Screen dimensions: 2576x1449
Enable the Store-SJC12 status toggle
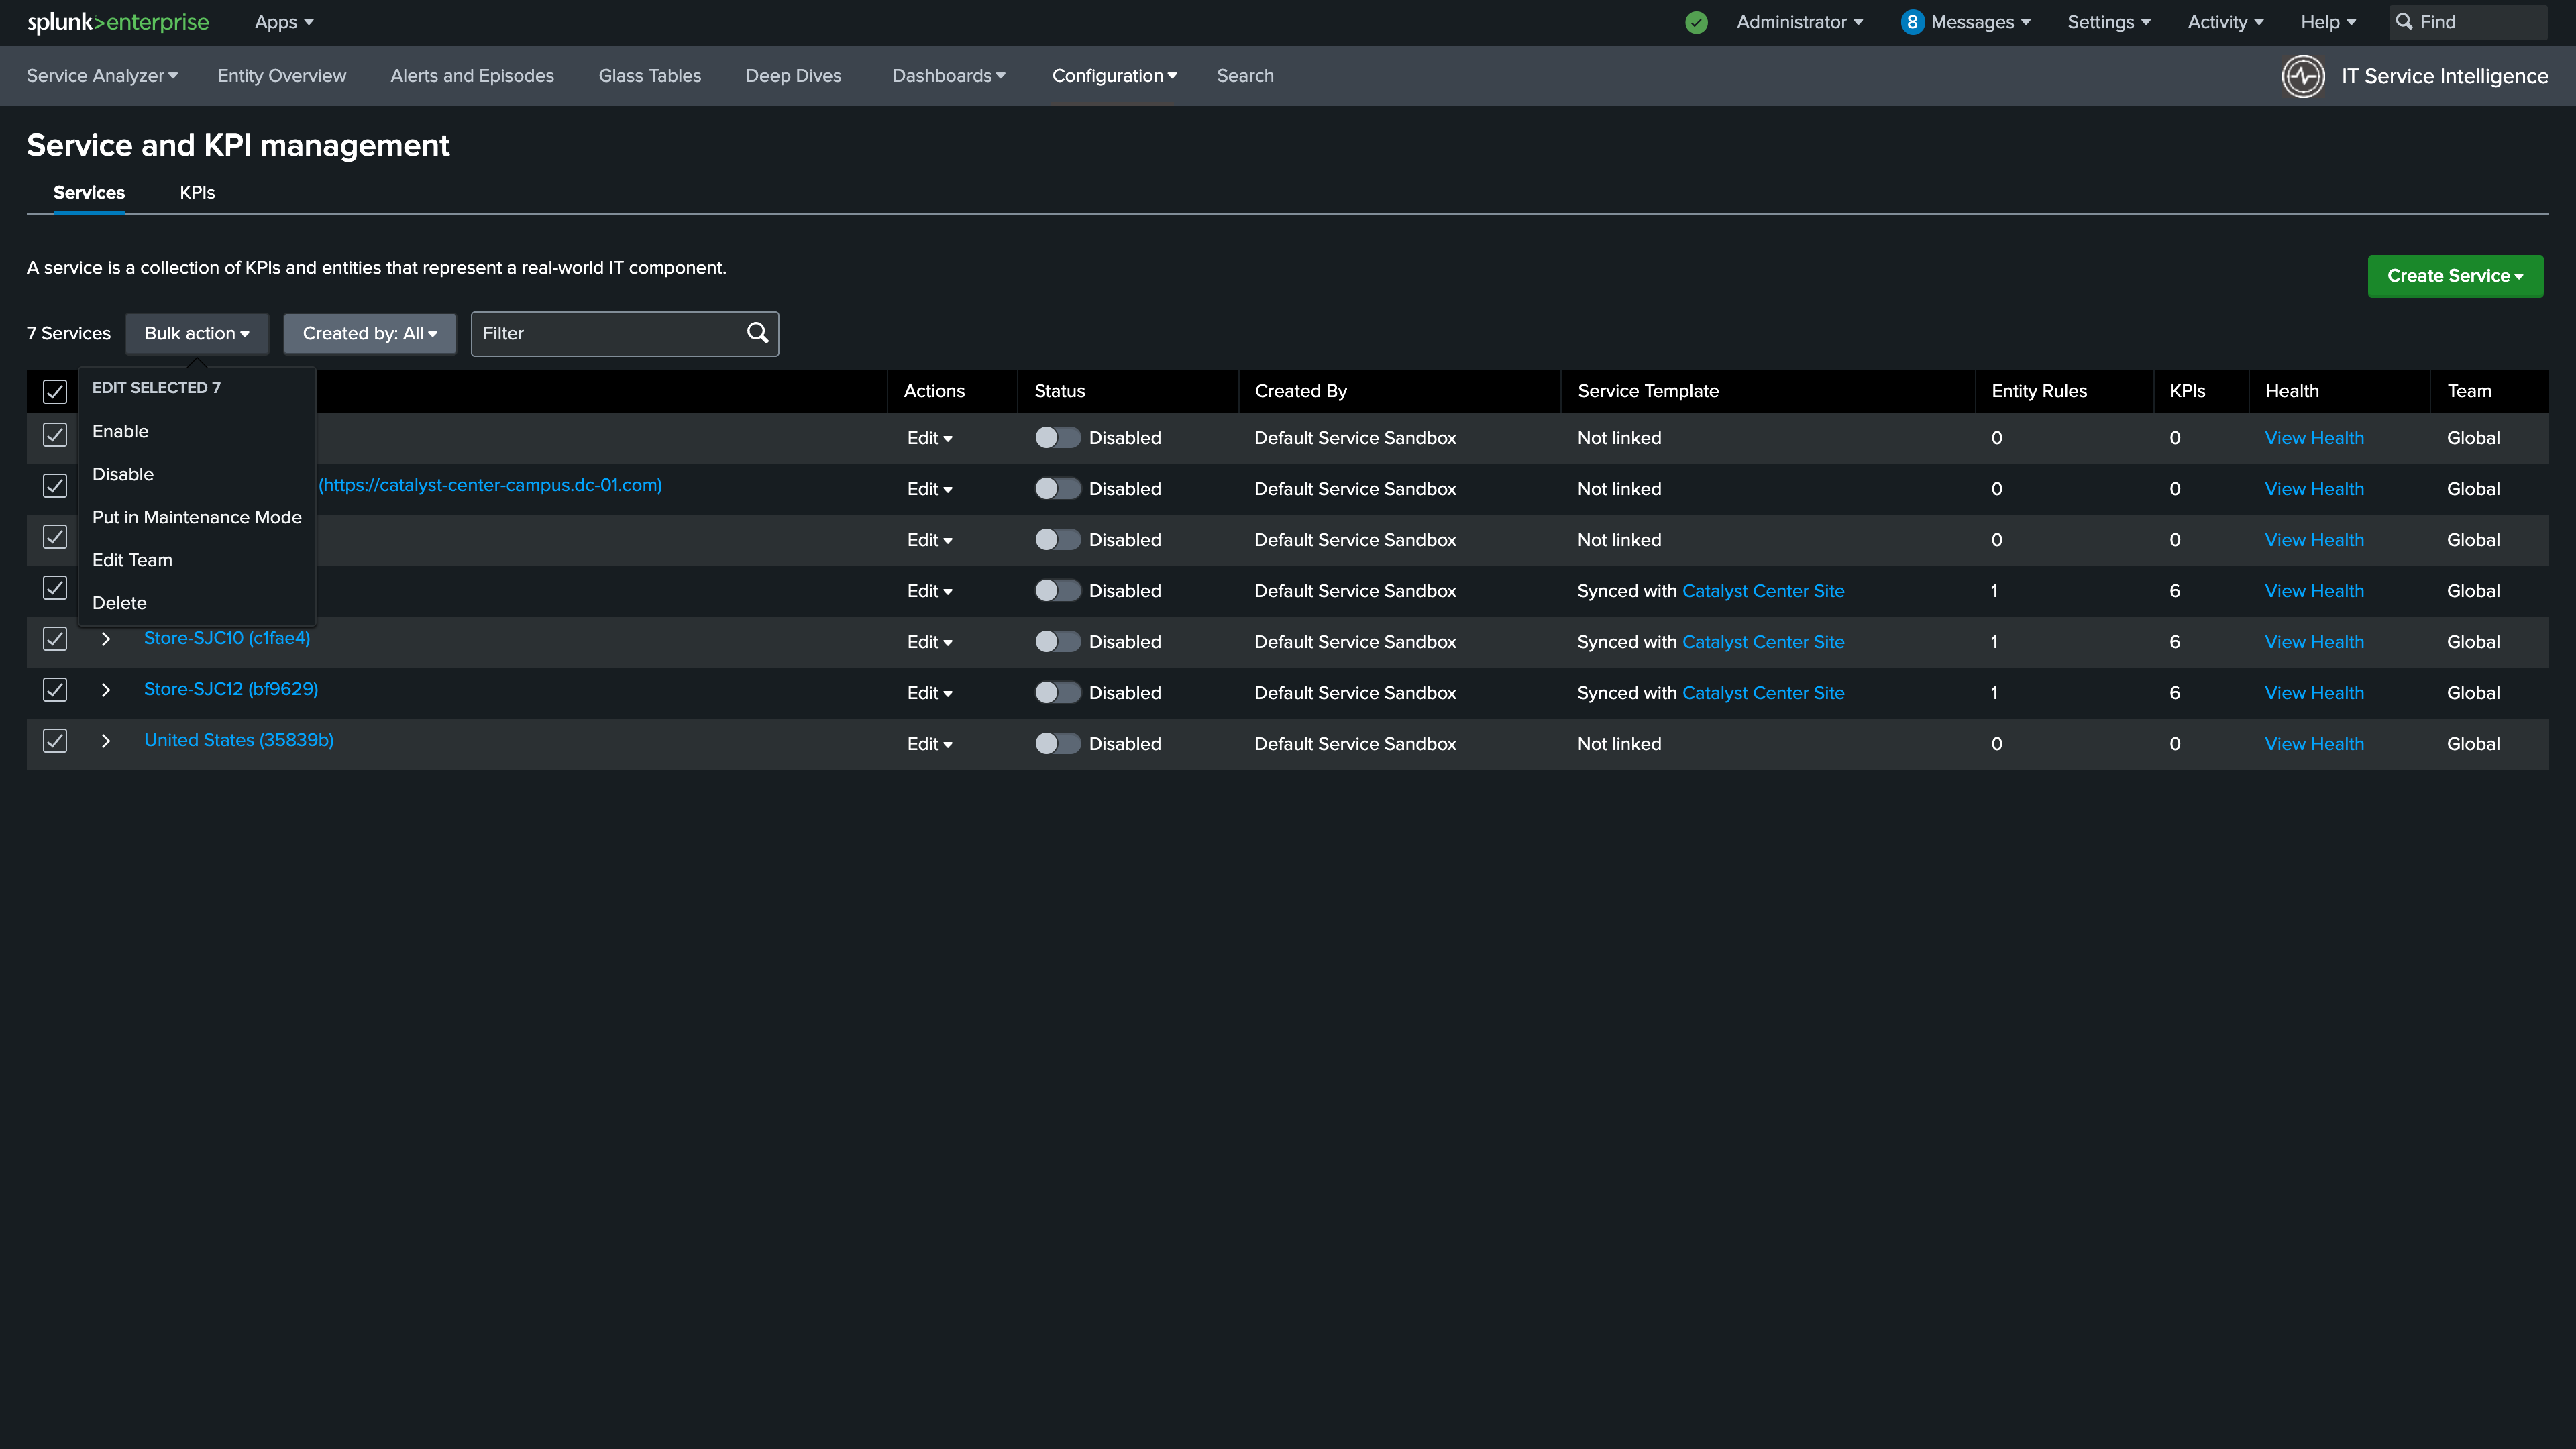(1057, 692)
